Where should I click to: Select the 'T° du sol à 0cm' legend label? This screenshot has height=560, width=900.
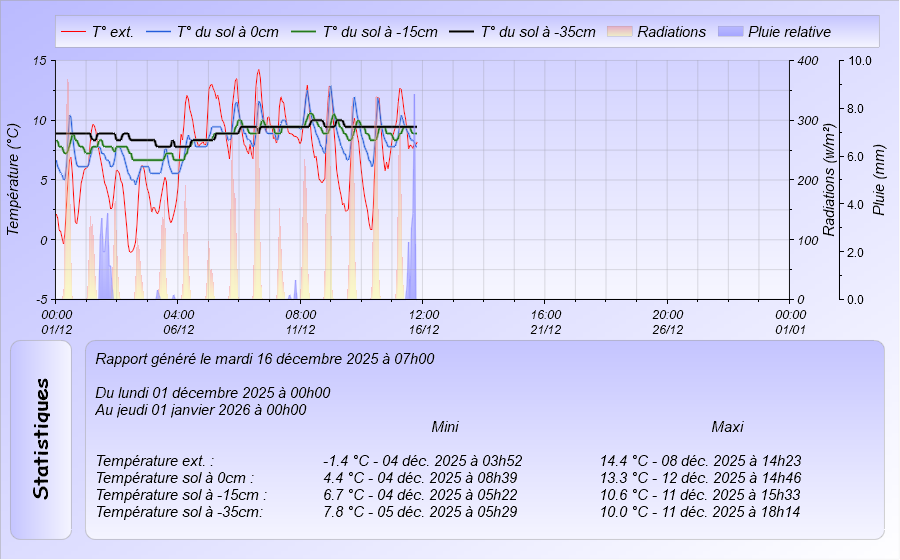point(227,32)
